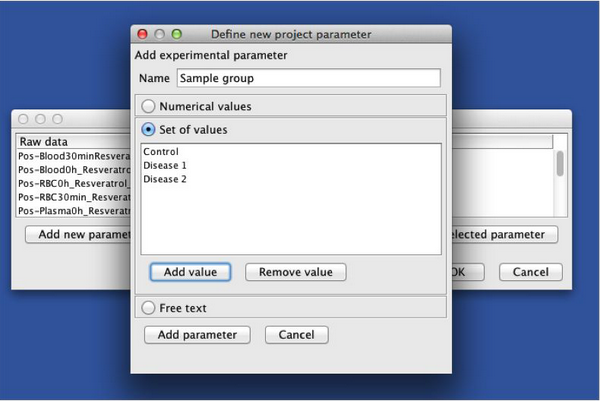
Task: Click into the Name input field
Action: 308,78
